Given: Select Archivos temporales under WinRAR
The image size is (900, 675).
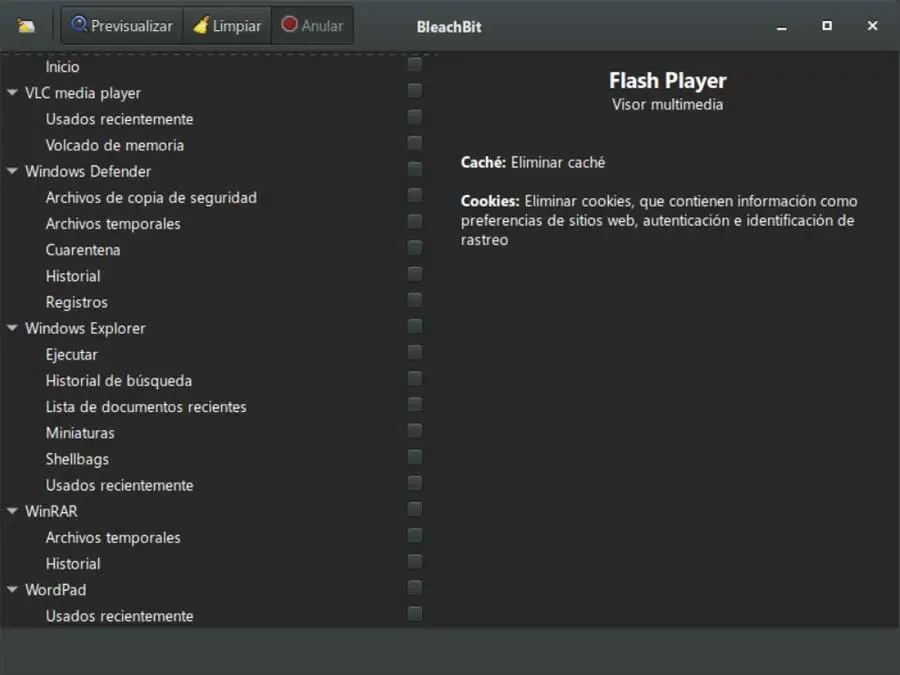Looking at the screenshot, I should [113, 538].
